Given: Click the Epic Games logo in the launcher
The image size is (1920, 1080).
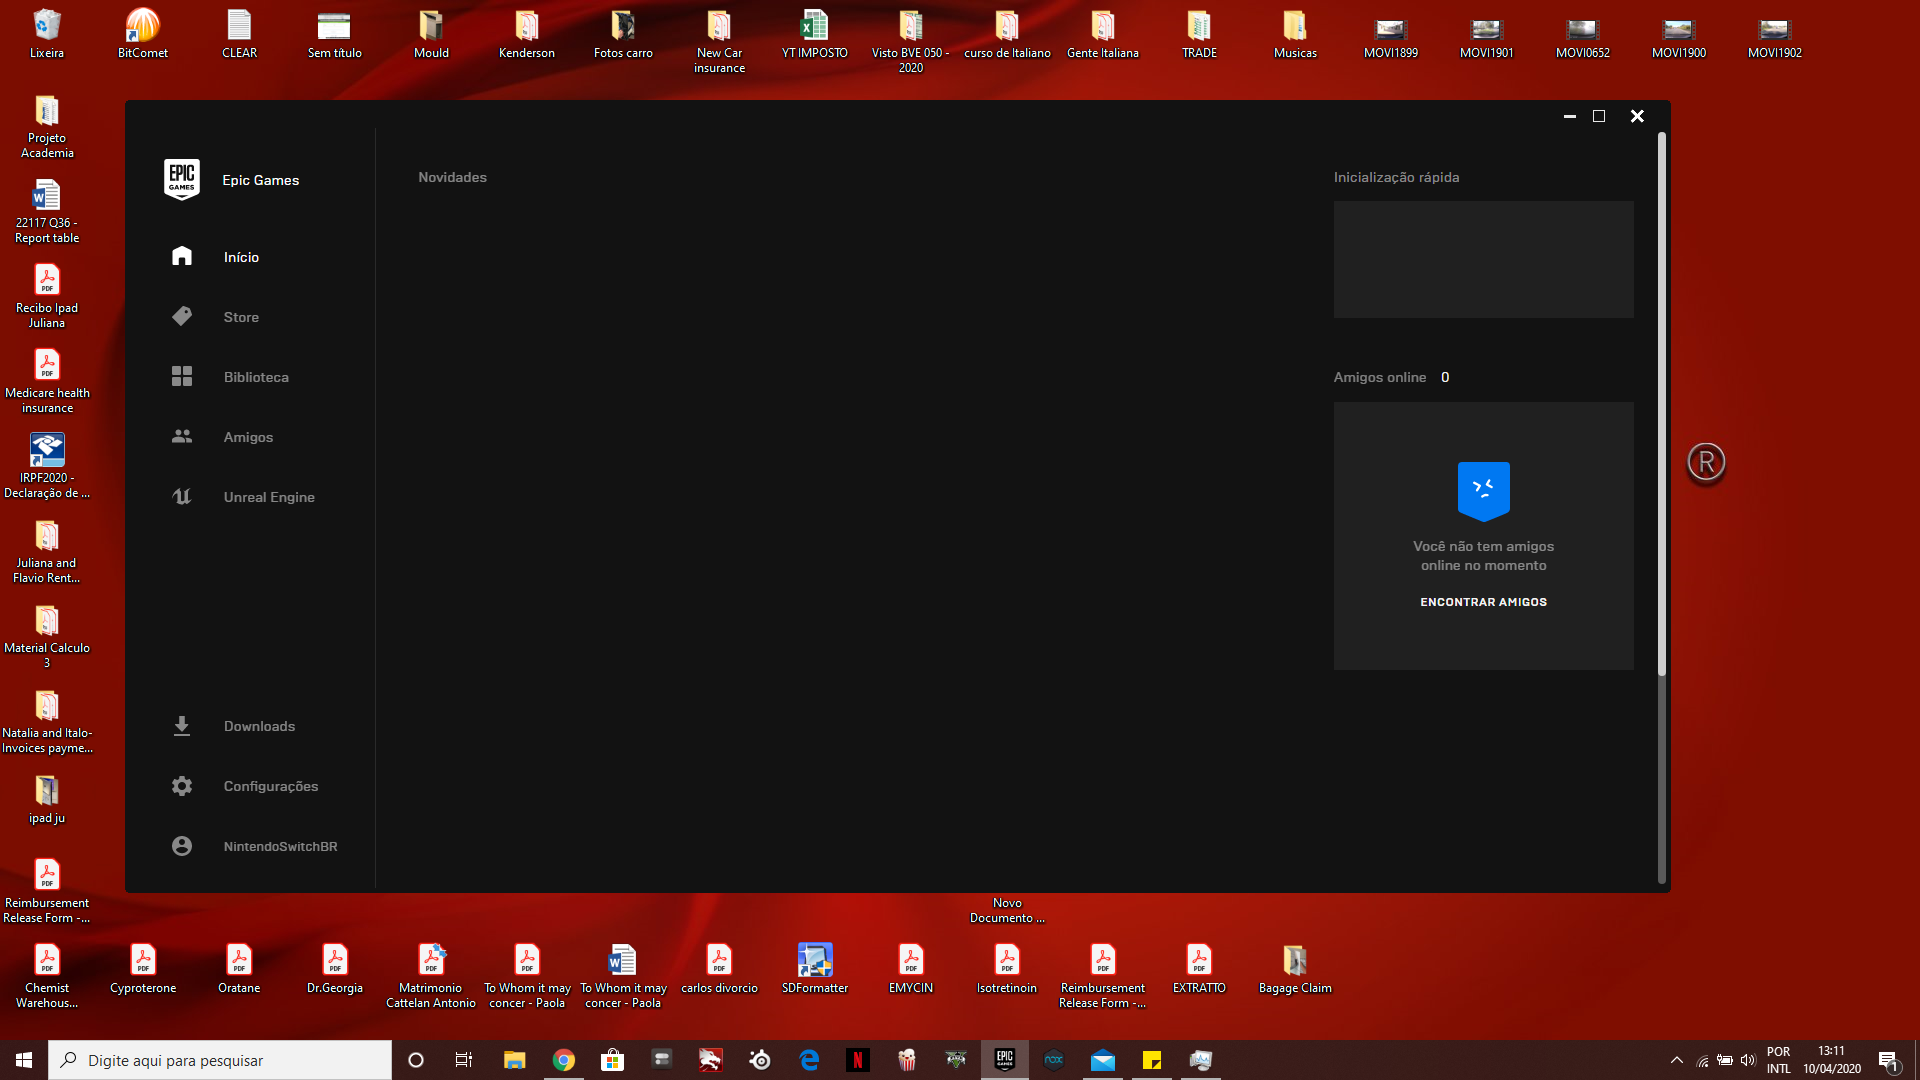Looking at the screenshot, I should point(182,179).
